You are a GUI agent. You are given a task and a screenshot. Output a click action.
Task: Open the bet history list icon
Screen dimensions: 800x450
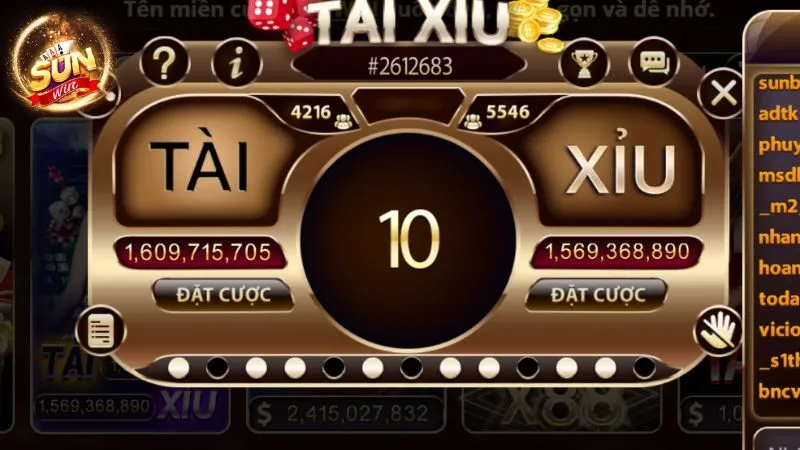[100, 331]
